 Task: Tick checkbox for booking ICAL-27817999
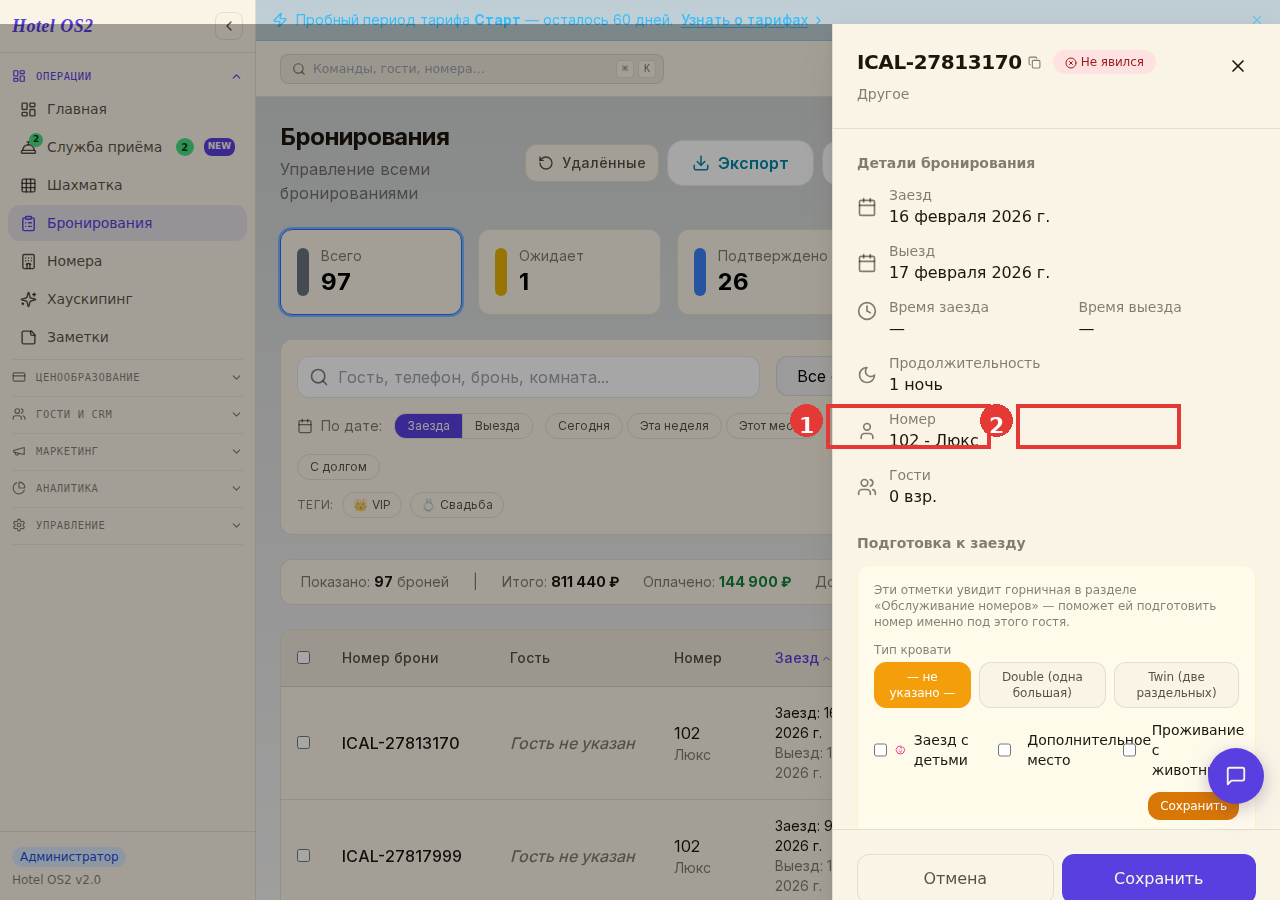pyautogui.click(x=304, y=856)
